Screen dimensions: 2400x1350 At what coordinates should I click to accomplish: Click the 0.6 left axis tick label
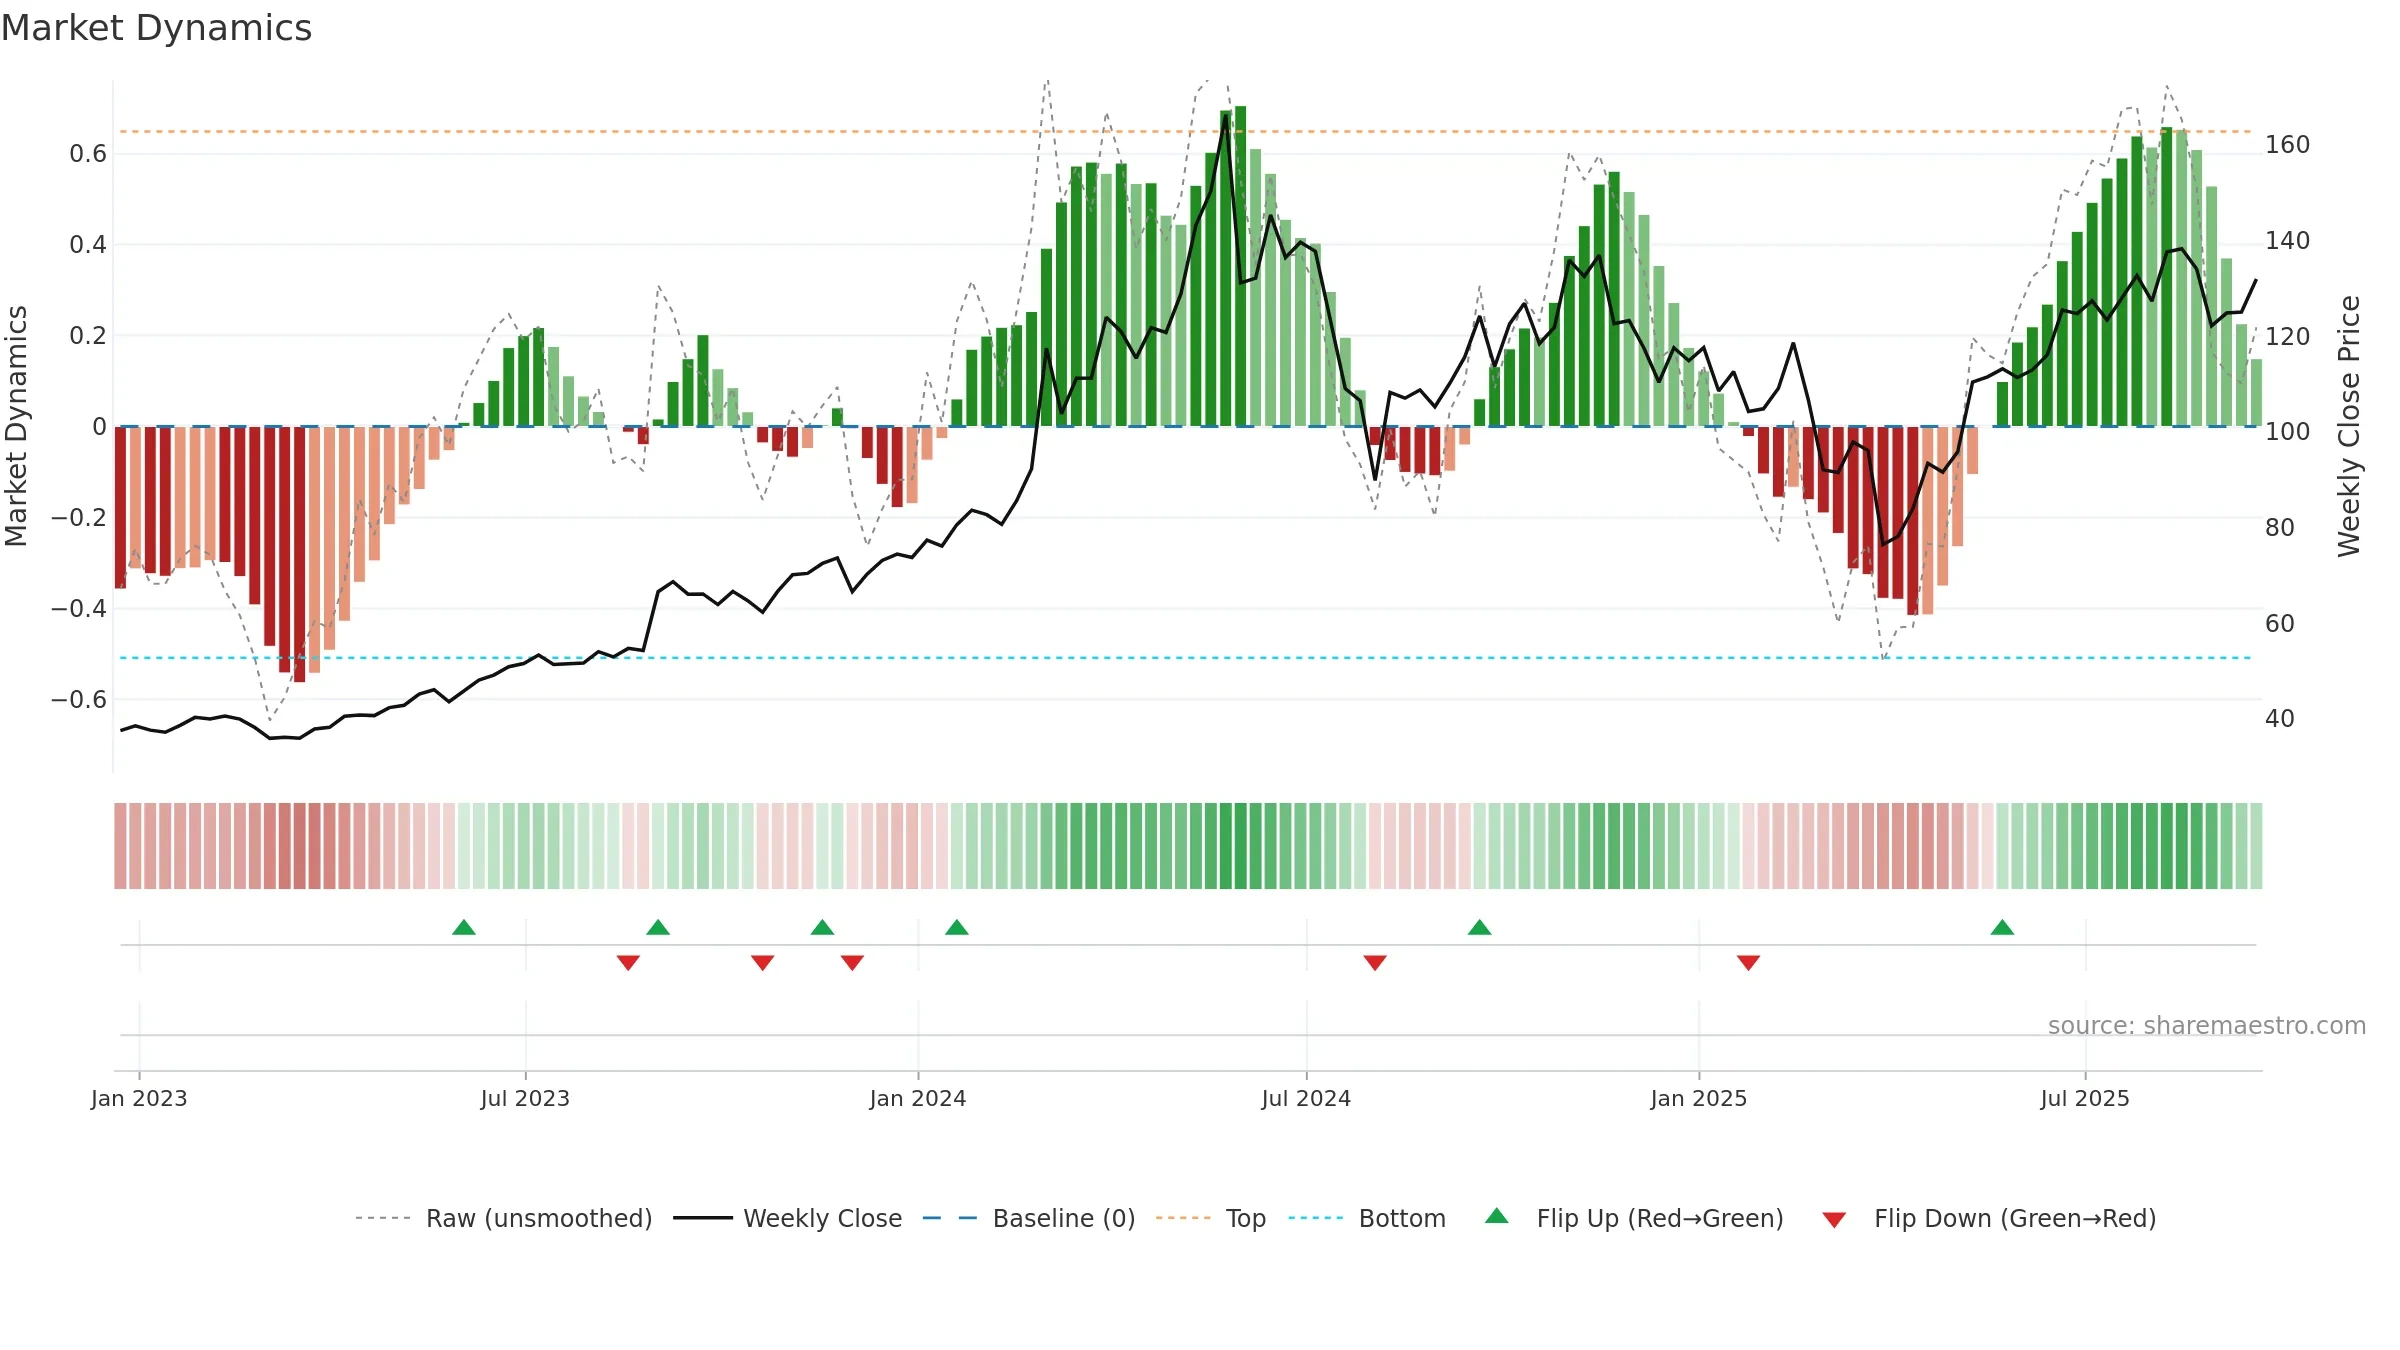click(x=88, y=153)
